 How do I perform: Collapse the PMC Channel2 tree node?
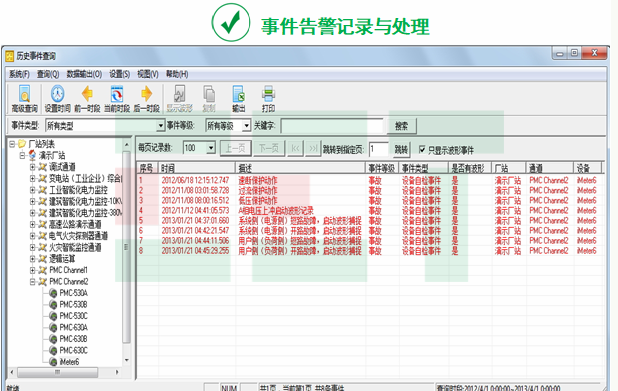point(33,281)
